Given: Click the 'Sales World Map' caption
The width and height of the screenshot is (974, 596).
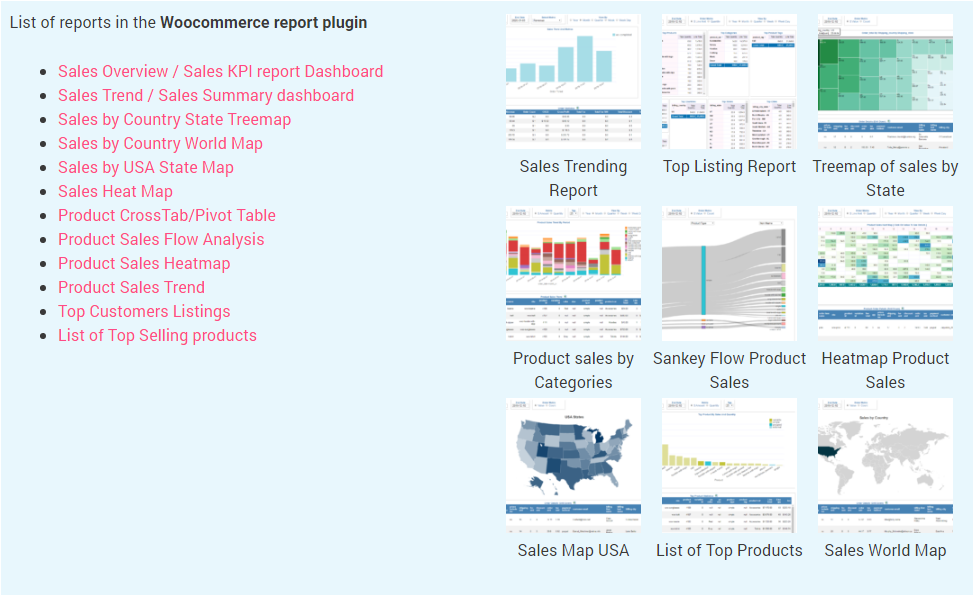Looking at the screenshot, I should [x=885, y=551].
